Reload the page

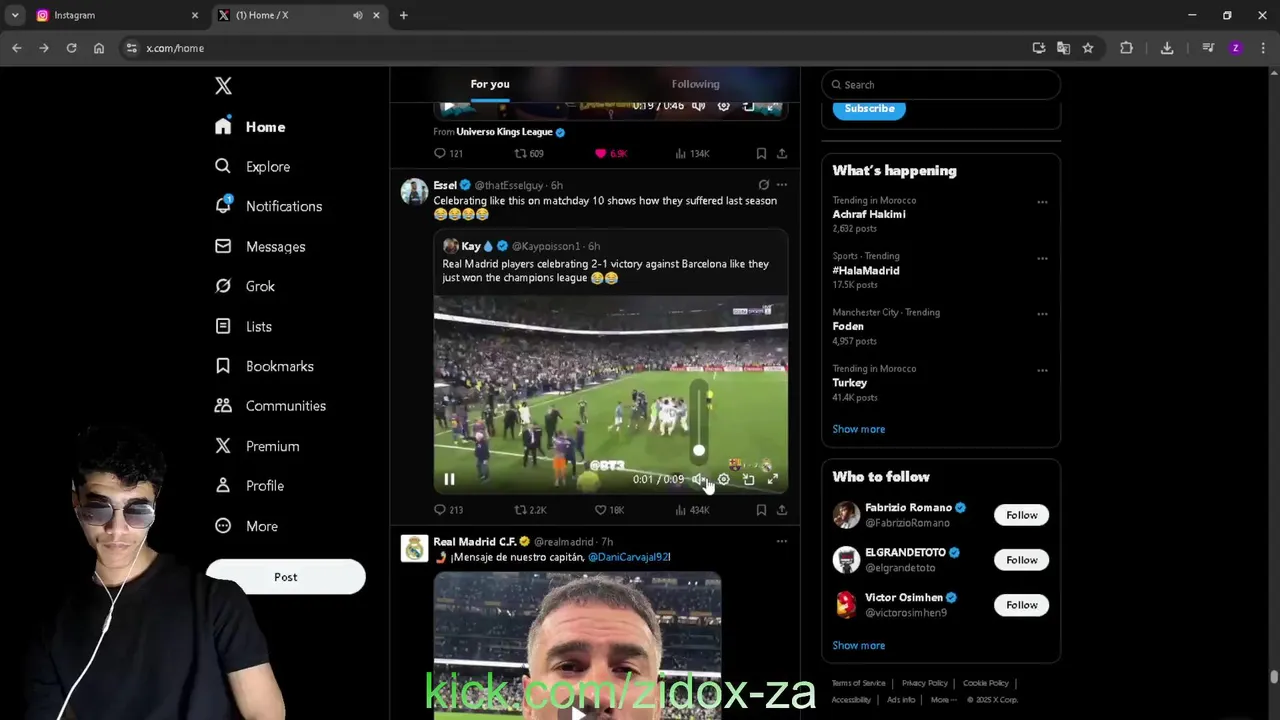[71, 48]
